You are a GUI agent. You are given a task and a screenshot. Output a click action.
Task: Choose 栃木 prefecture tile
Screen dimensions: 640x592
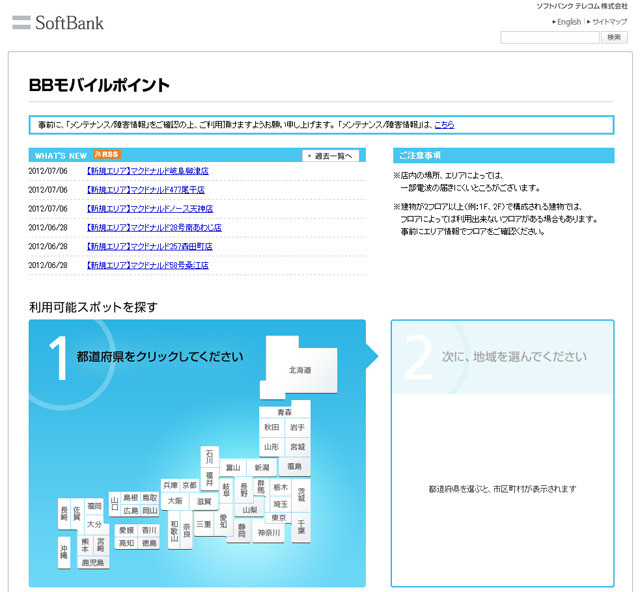coord(280,487)
